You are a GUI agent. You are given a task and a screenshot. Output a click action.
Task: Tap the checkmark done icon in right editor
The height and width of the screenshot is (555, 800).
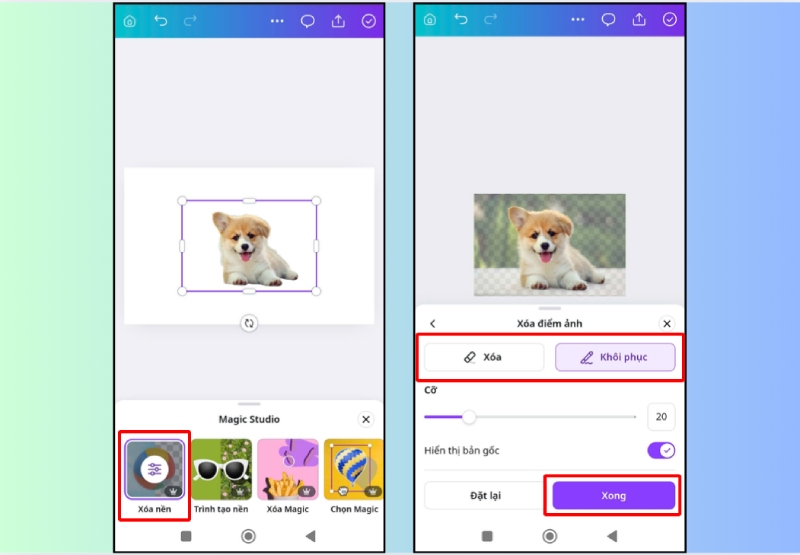(669, 20)
